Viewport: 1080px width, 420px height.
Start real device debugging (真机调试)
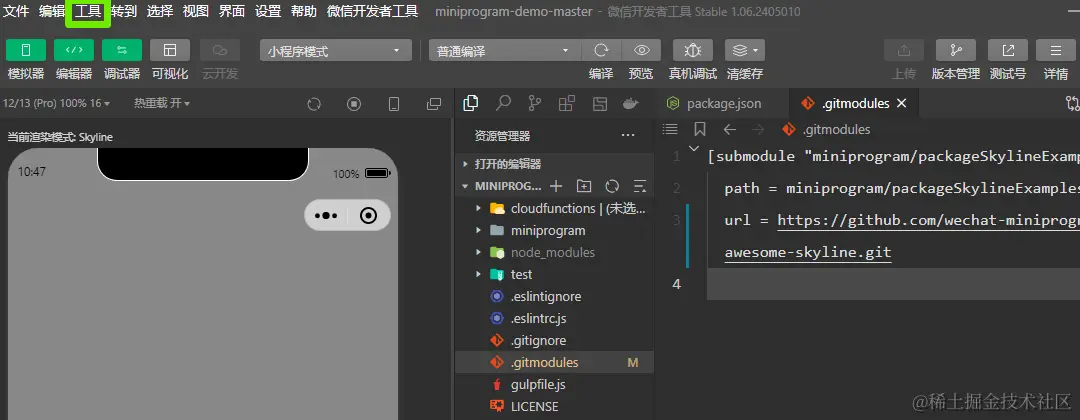[693, 50]
